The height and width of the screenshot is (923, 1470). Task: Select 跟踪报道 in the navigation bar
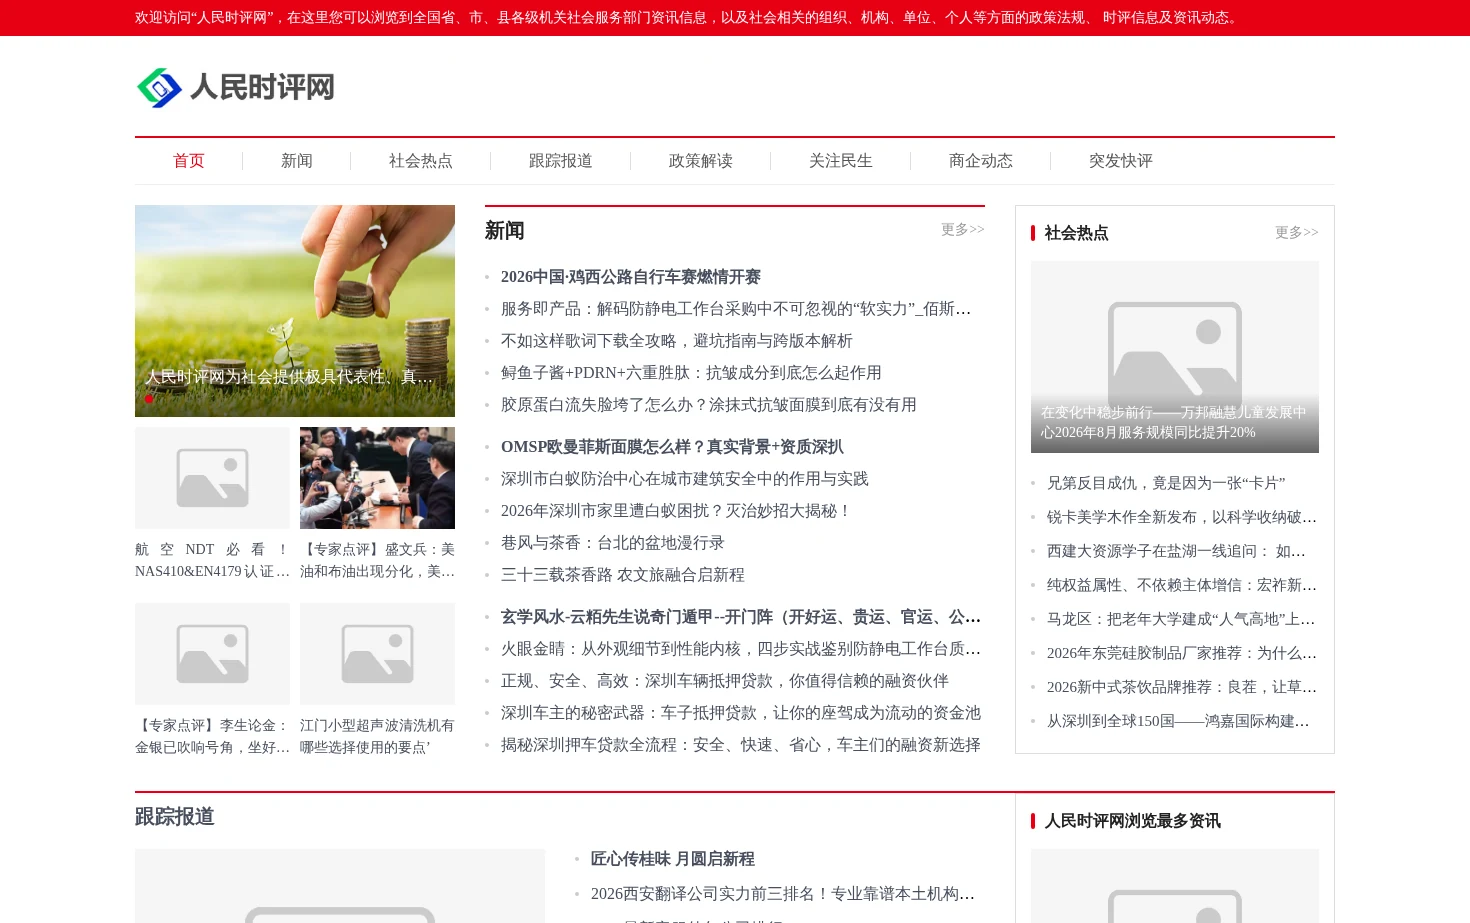click(561, 161)
